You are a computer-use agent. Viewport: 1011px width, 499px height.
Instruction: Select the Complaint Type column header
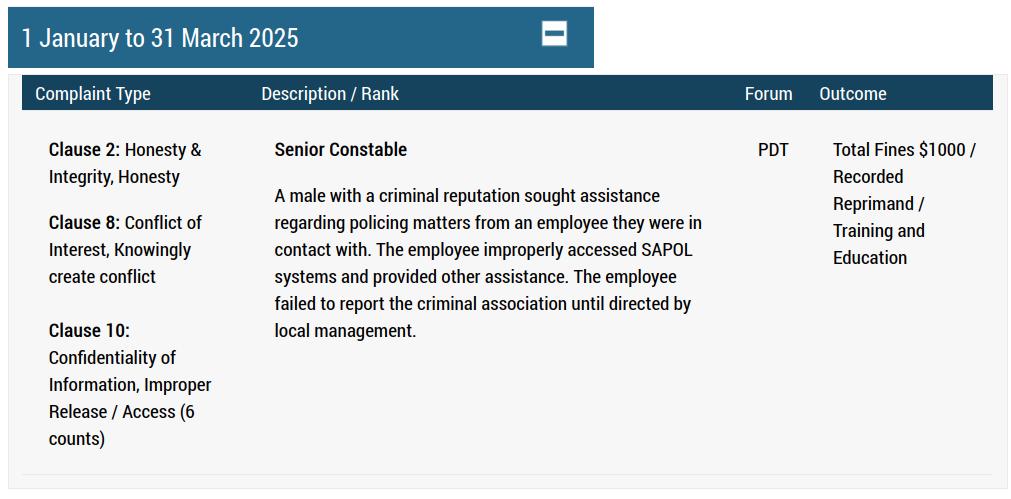(x=93, y=94)
